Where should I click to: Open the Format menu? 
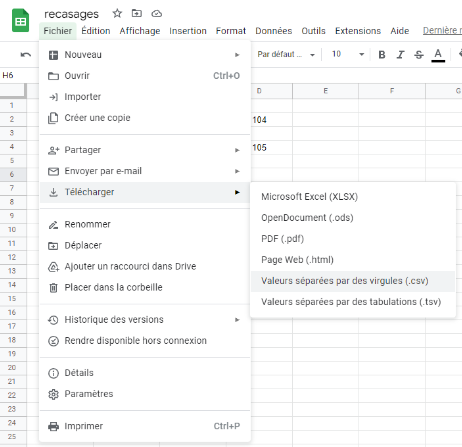pos(231,31)
